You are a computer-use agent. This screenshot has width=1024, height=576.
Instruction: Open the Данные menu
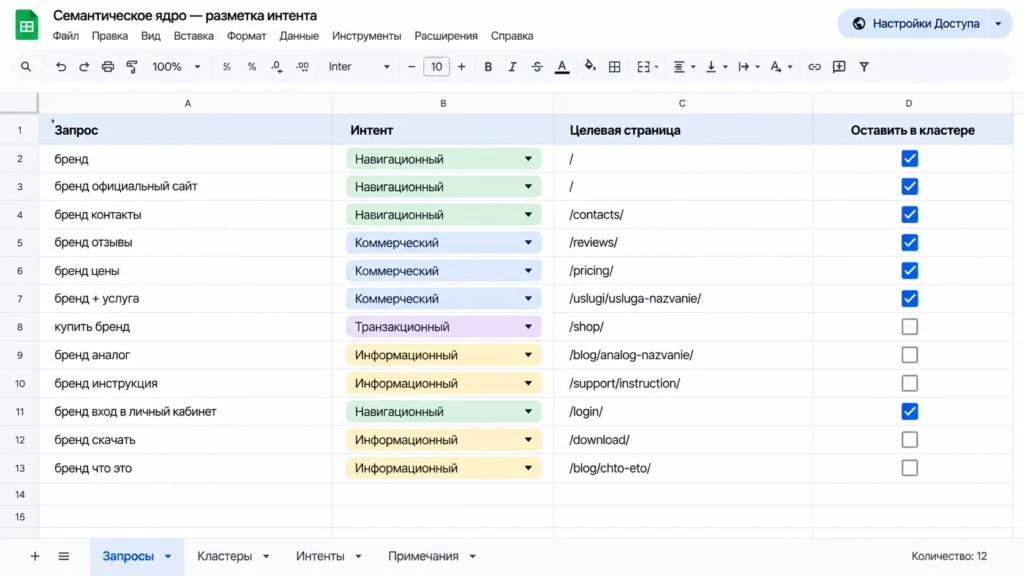[299, 36]
